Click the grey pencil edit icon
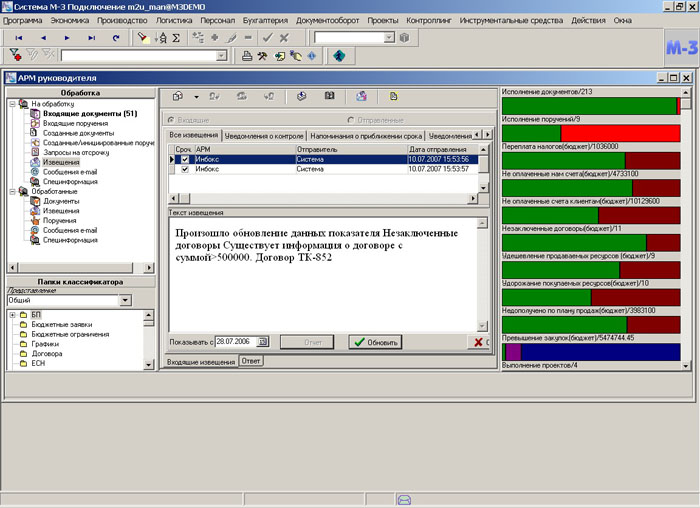The width and height of the screenshot is (700, 508). 232,38
